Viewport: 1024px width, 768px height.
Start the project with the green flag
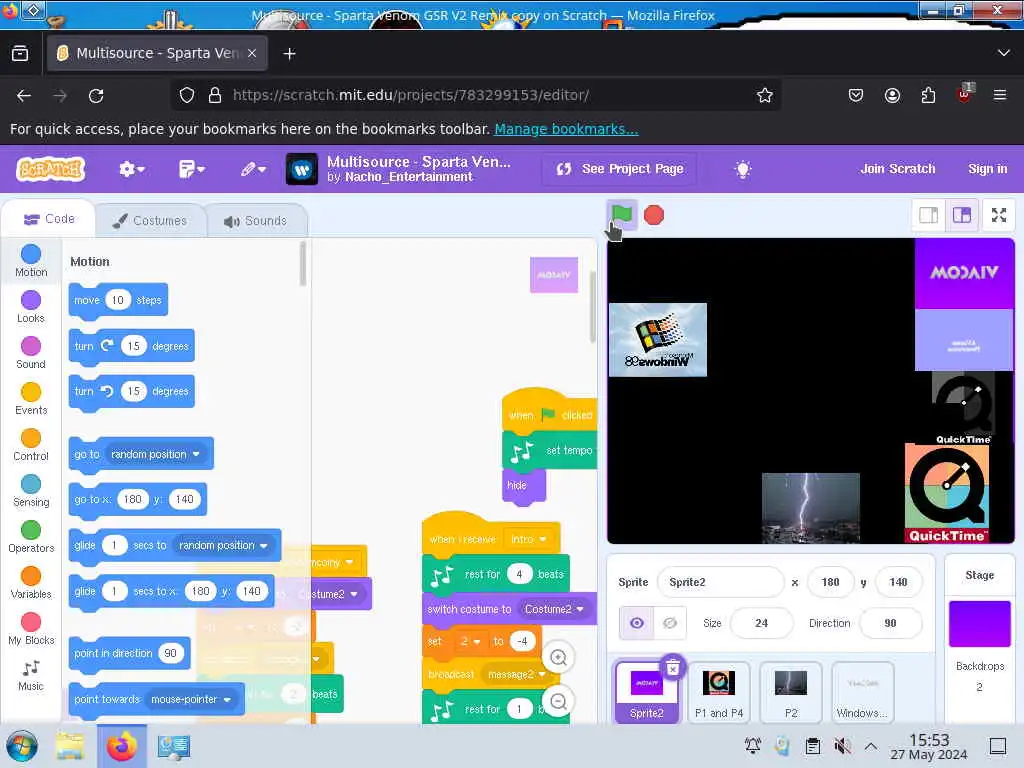point(621,214)
